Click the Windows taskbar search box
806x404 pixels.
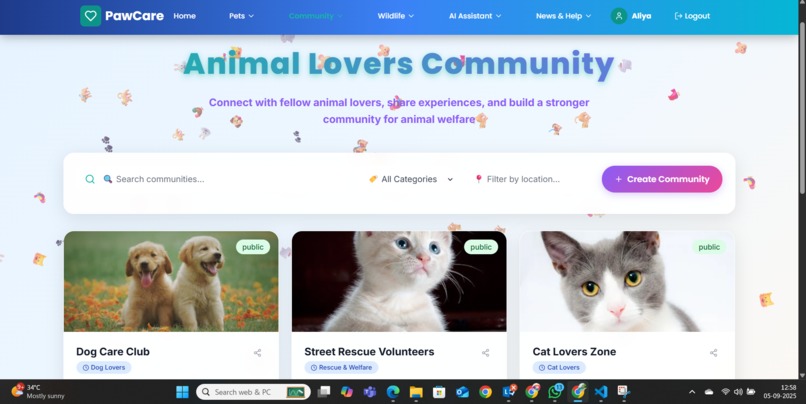[253, 392]
